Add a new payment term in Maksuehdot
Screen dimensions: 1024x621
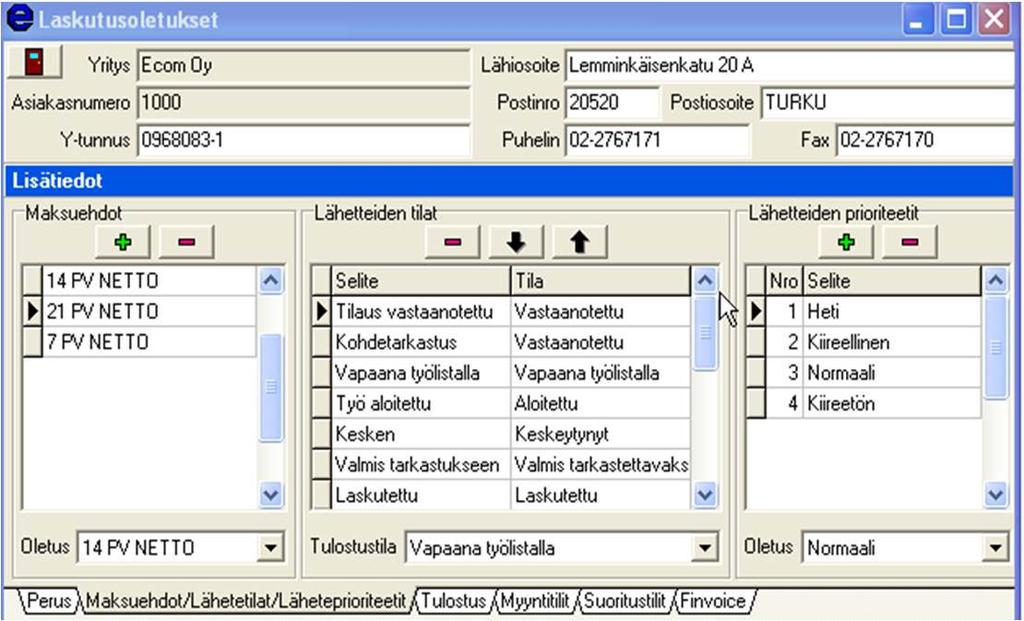coord(123,242)
